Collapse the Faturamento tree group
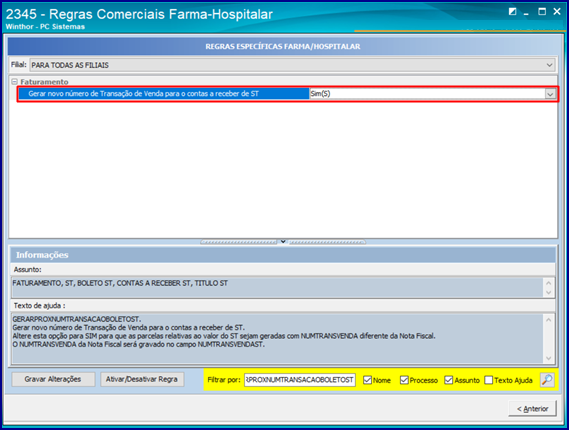Viewport: 569px width, 430px height. (14, 82)
